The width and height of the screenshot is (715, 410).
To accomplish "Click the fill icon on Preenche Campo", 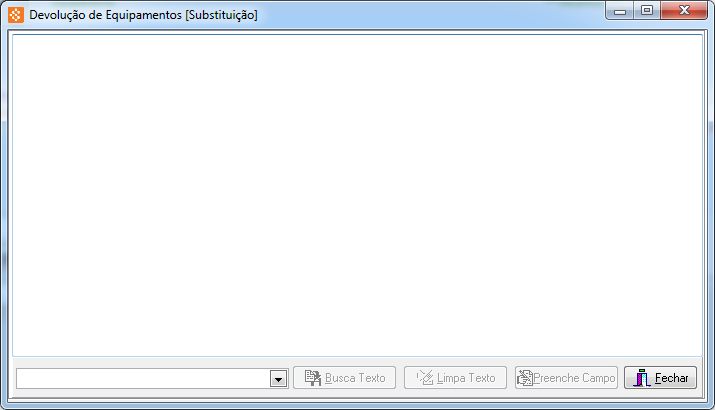I will click(x=525, y=378).
